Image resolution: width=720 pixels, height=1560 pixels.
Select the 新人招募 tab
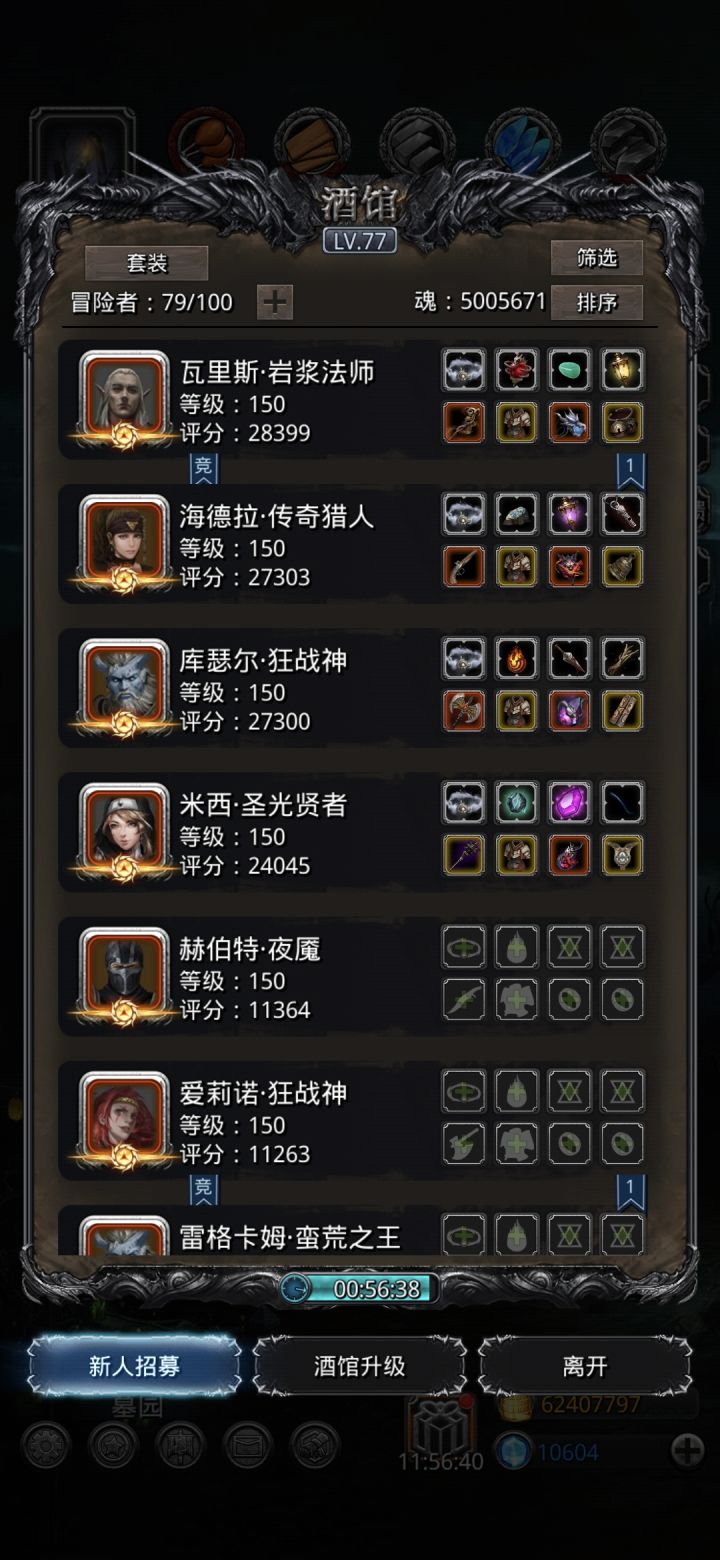pyautogui.click(x=134, y=1366)
